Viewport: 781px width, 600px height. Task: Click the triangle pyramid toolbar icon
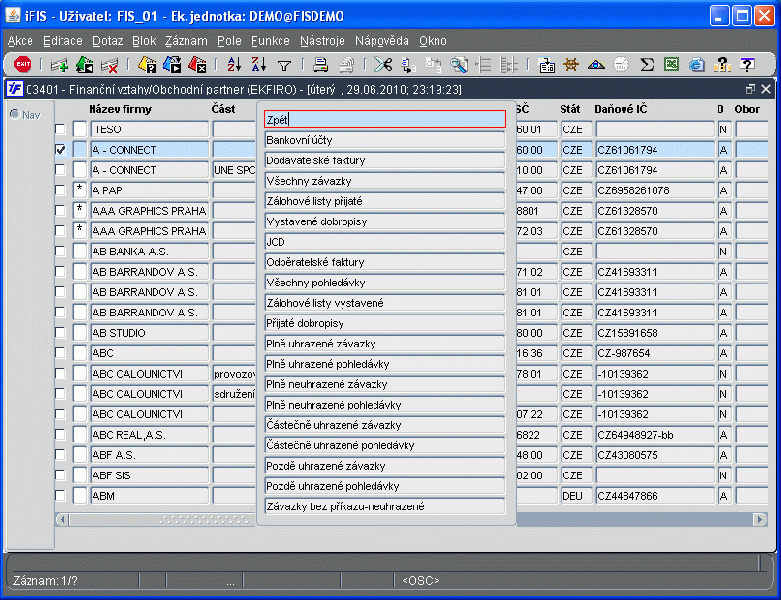tap(596, 65)
